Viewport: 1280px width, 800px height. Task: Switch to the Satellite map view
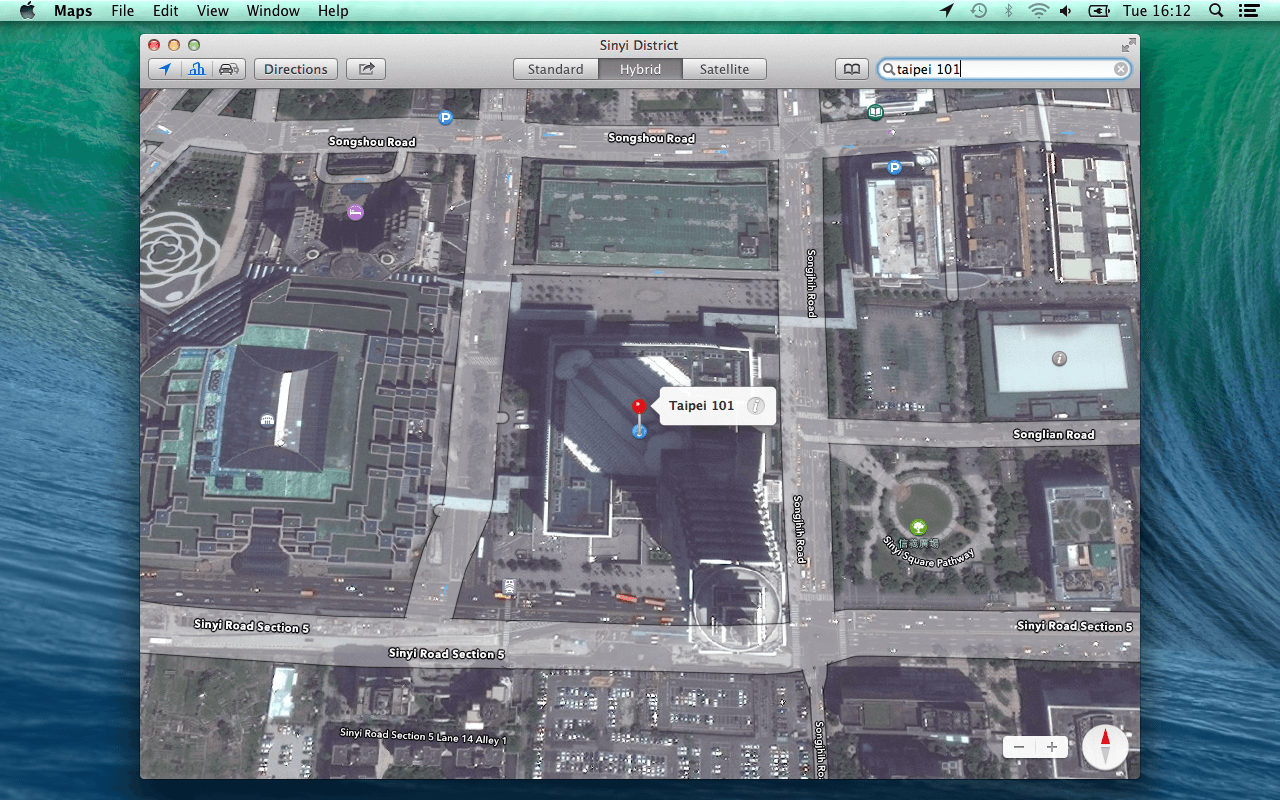coord(724,69)
